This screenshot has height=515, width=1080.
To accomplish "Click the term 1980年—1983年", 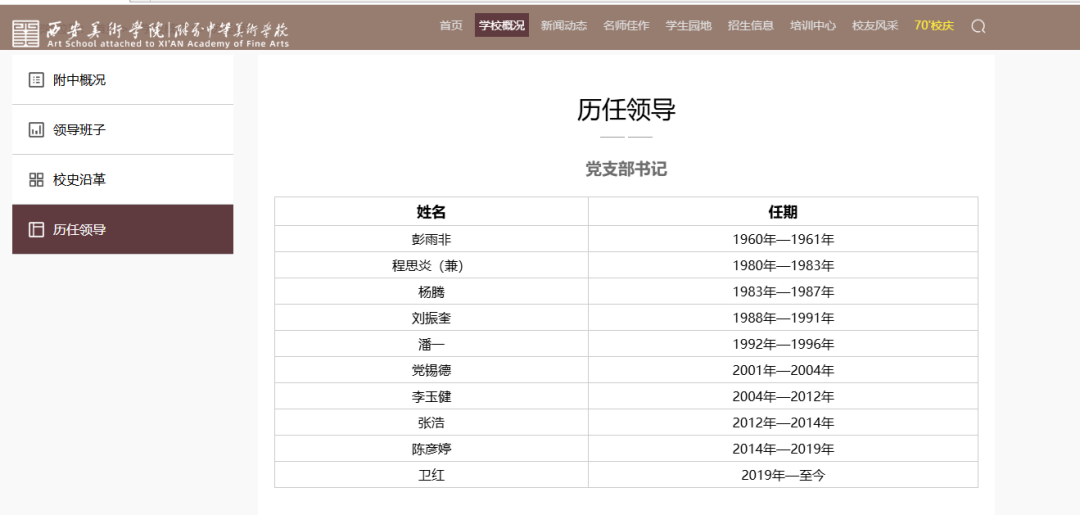I will [x=783, y=265].
